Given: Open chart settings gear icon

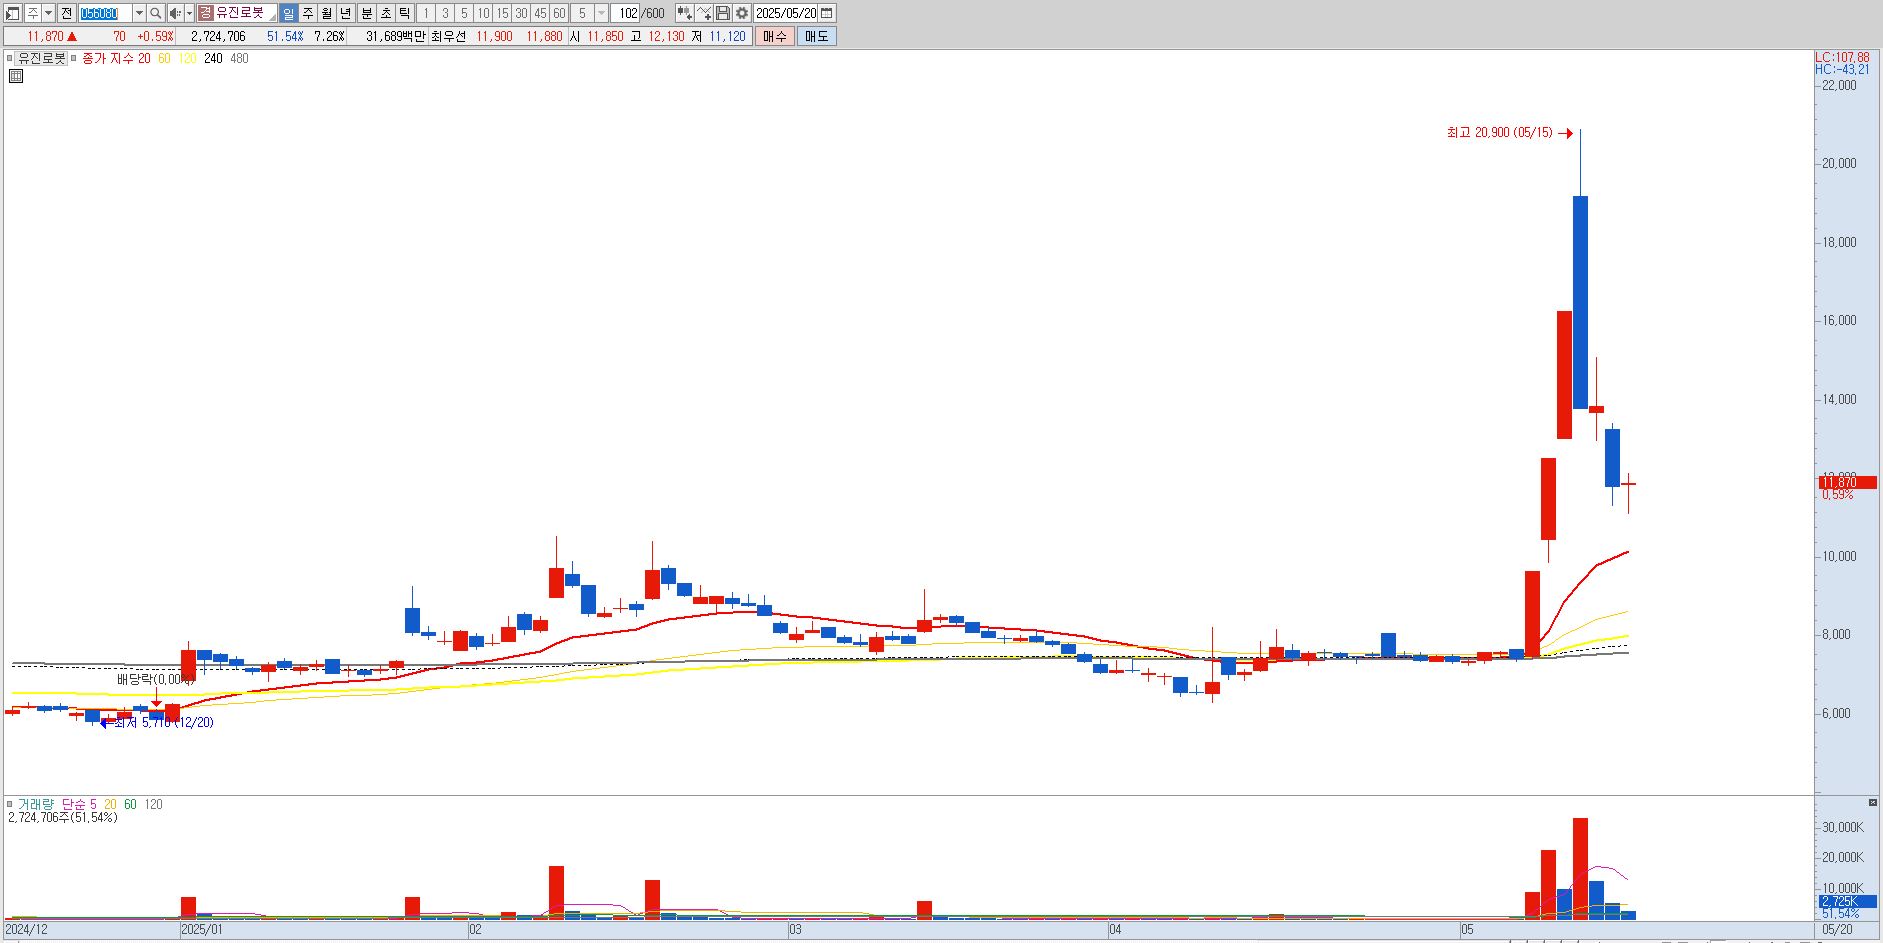Looking at the screenshot, I should pyautogui.click(x=742, y=13).
